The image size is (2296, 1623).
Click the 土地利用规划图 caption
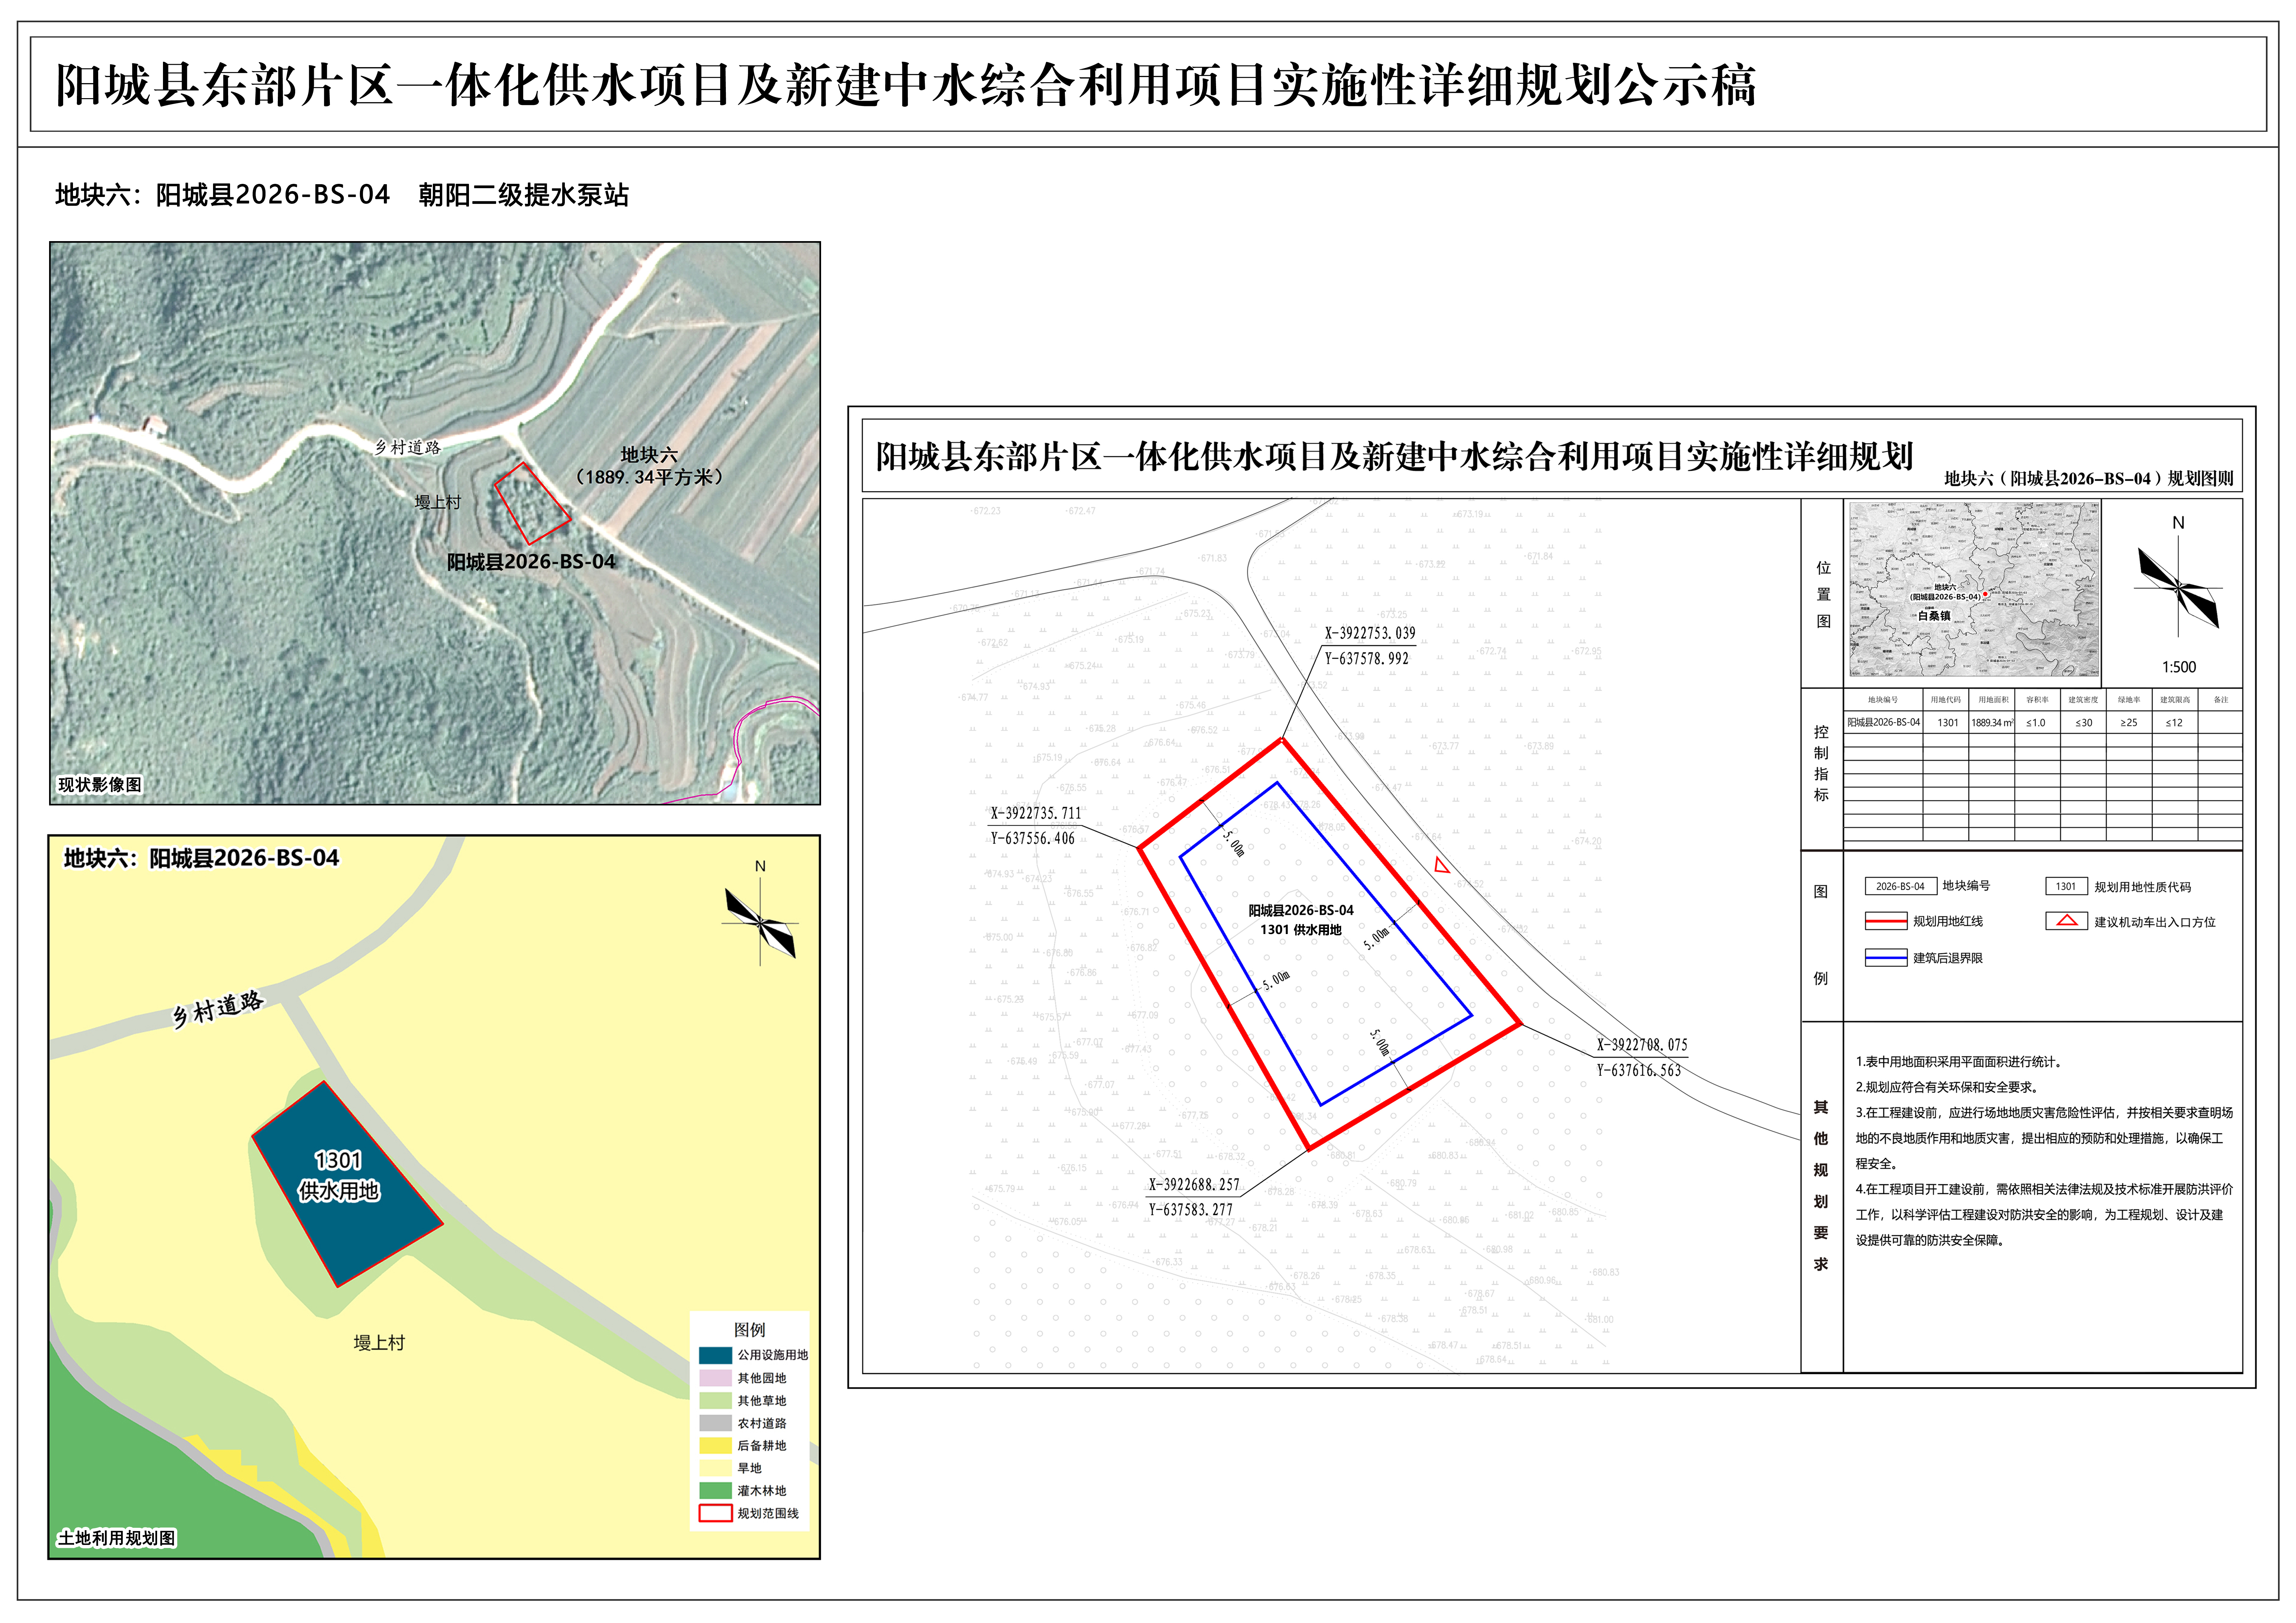(117, 1538)
